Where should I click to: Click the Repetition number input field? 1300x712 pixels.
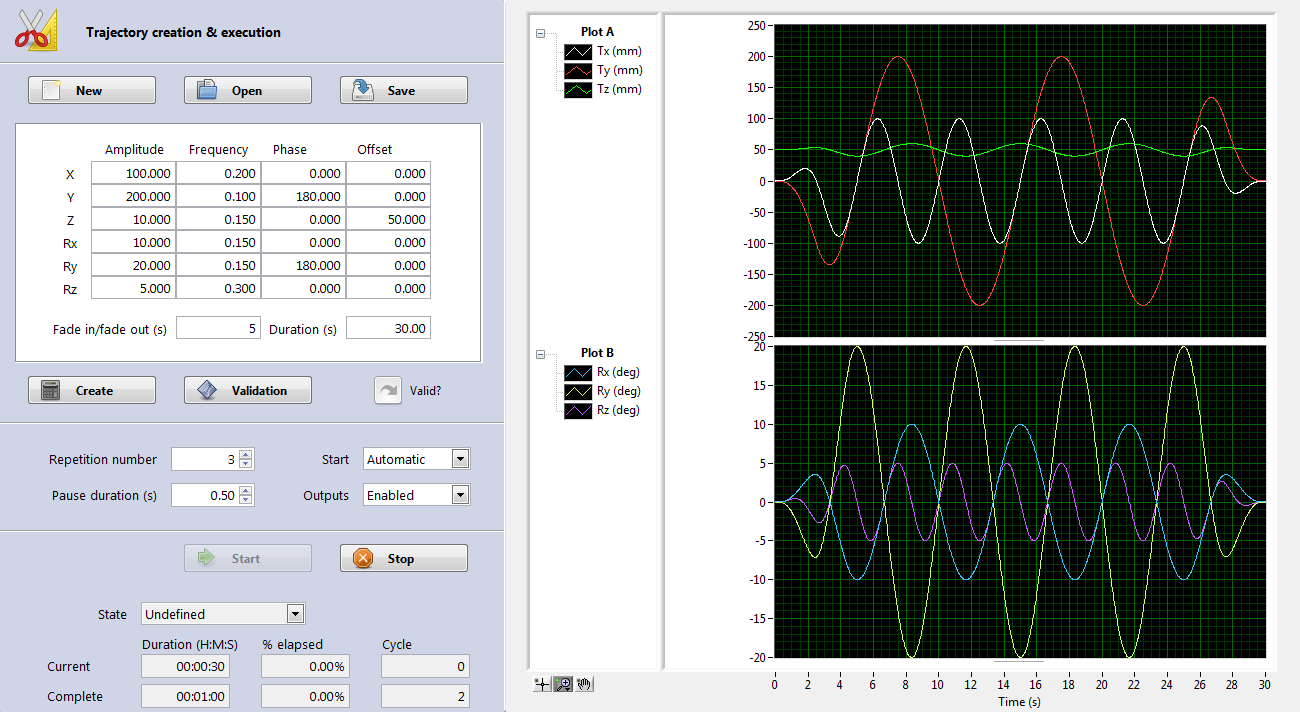click(205, 459)
